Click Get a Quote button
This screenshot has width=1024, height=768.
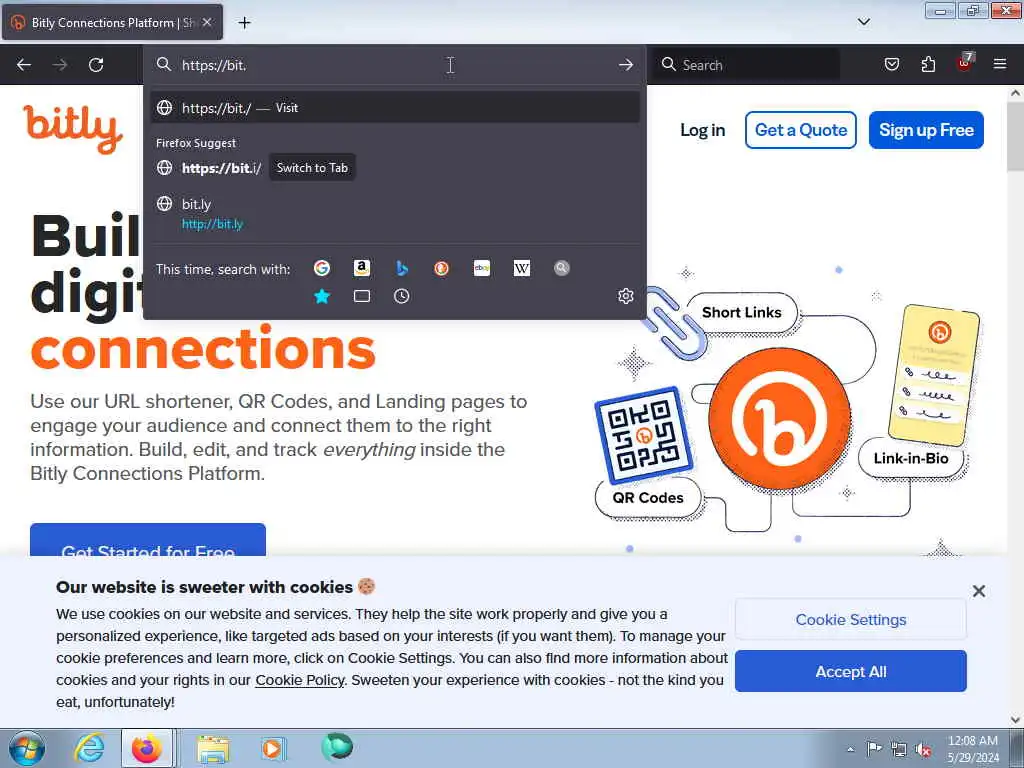click(801, 130)
